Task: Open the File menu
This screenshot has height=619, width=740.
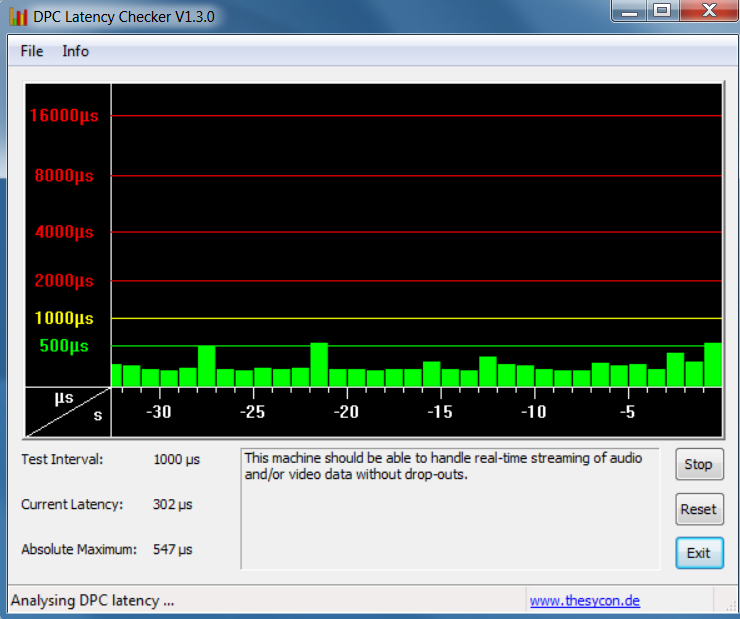Action: pos(31,51)
